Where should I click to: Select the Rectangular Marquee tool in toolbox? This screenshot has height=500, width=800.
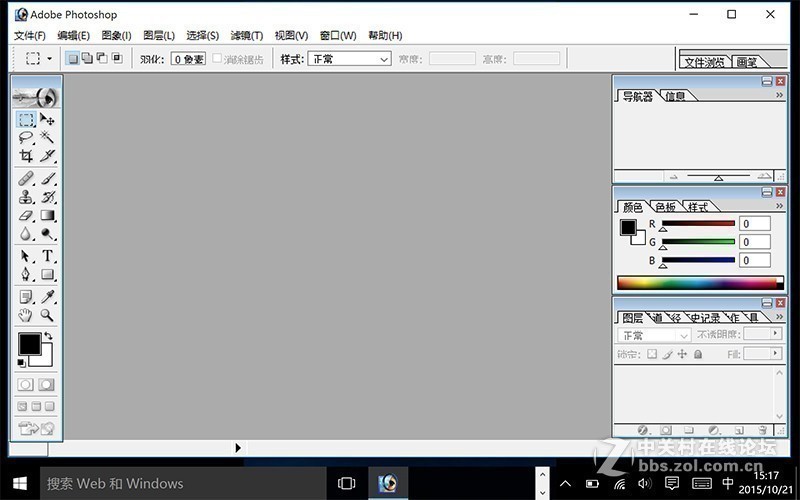click(x=26, y=119)
